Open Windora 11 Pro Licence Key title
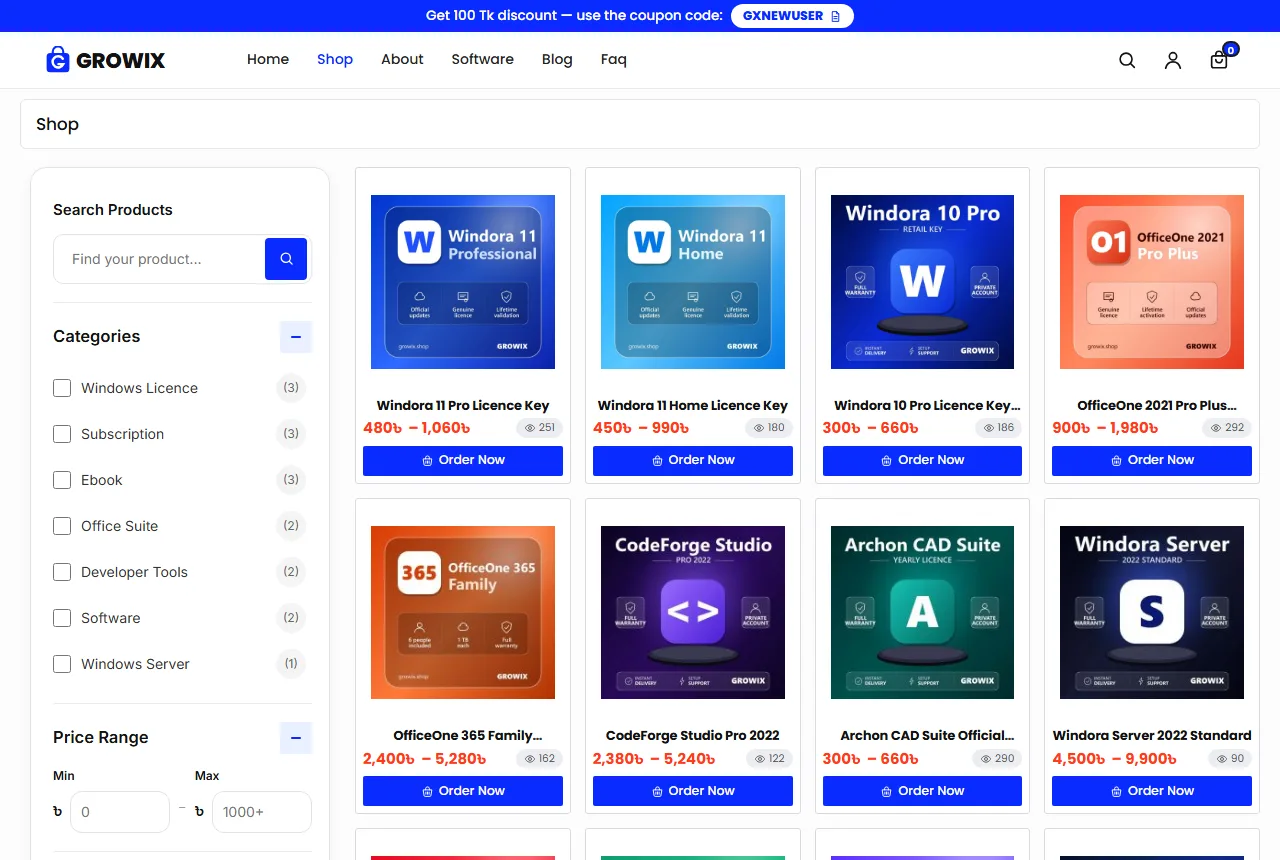1280x860 pixels. pyautogui.click(x=463, y=405)
